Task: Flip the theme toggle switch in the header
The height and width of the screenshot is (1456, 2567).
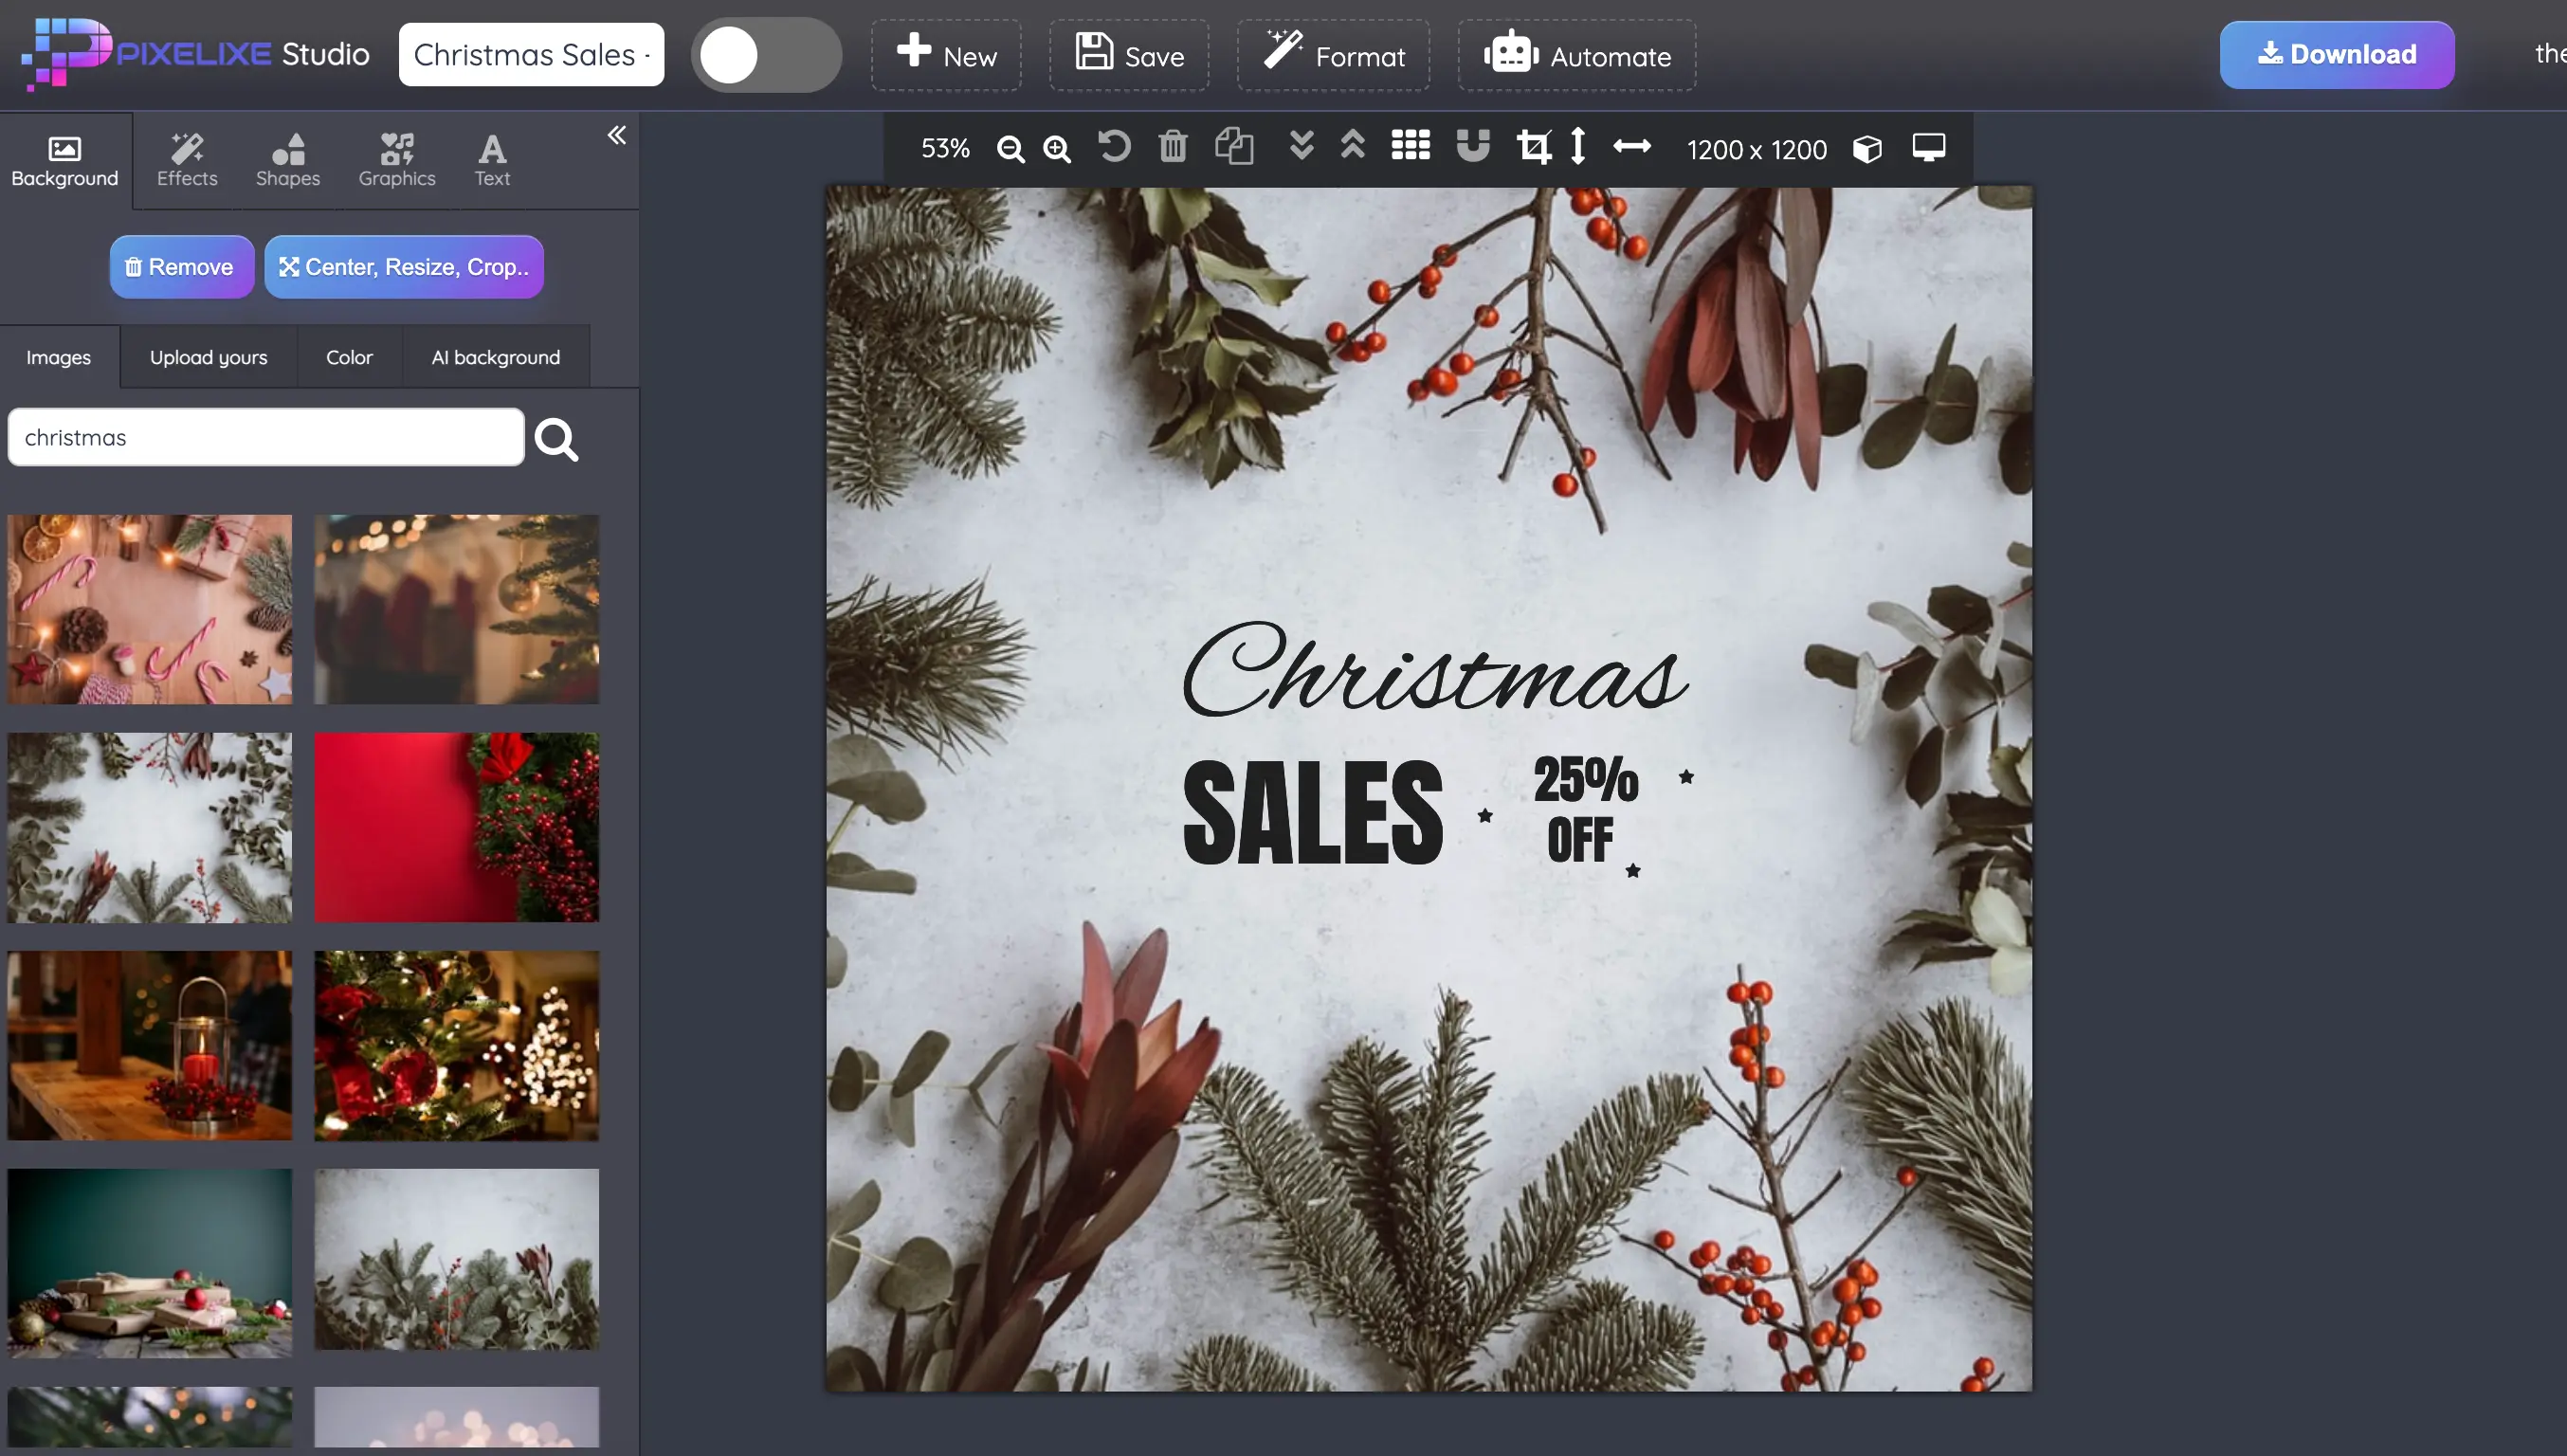Action: pos(766,54)
